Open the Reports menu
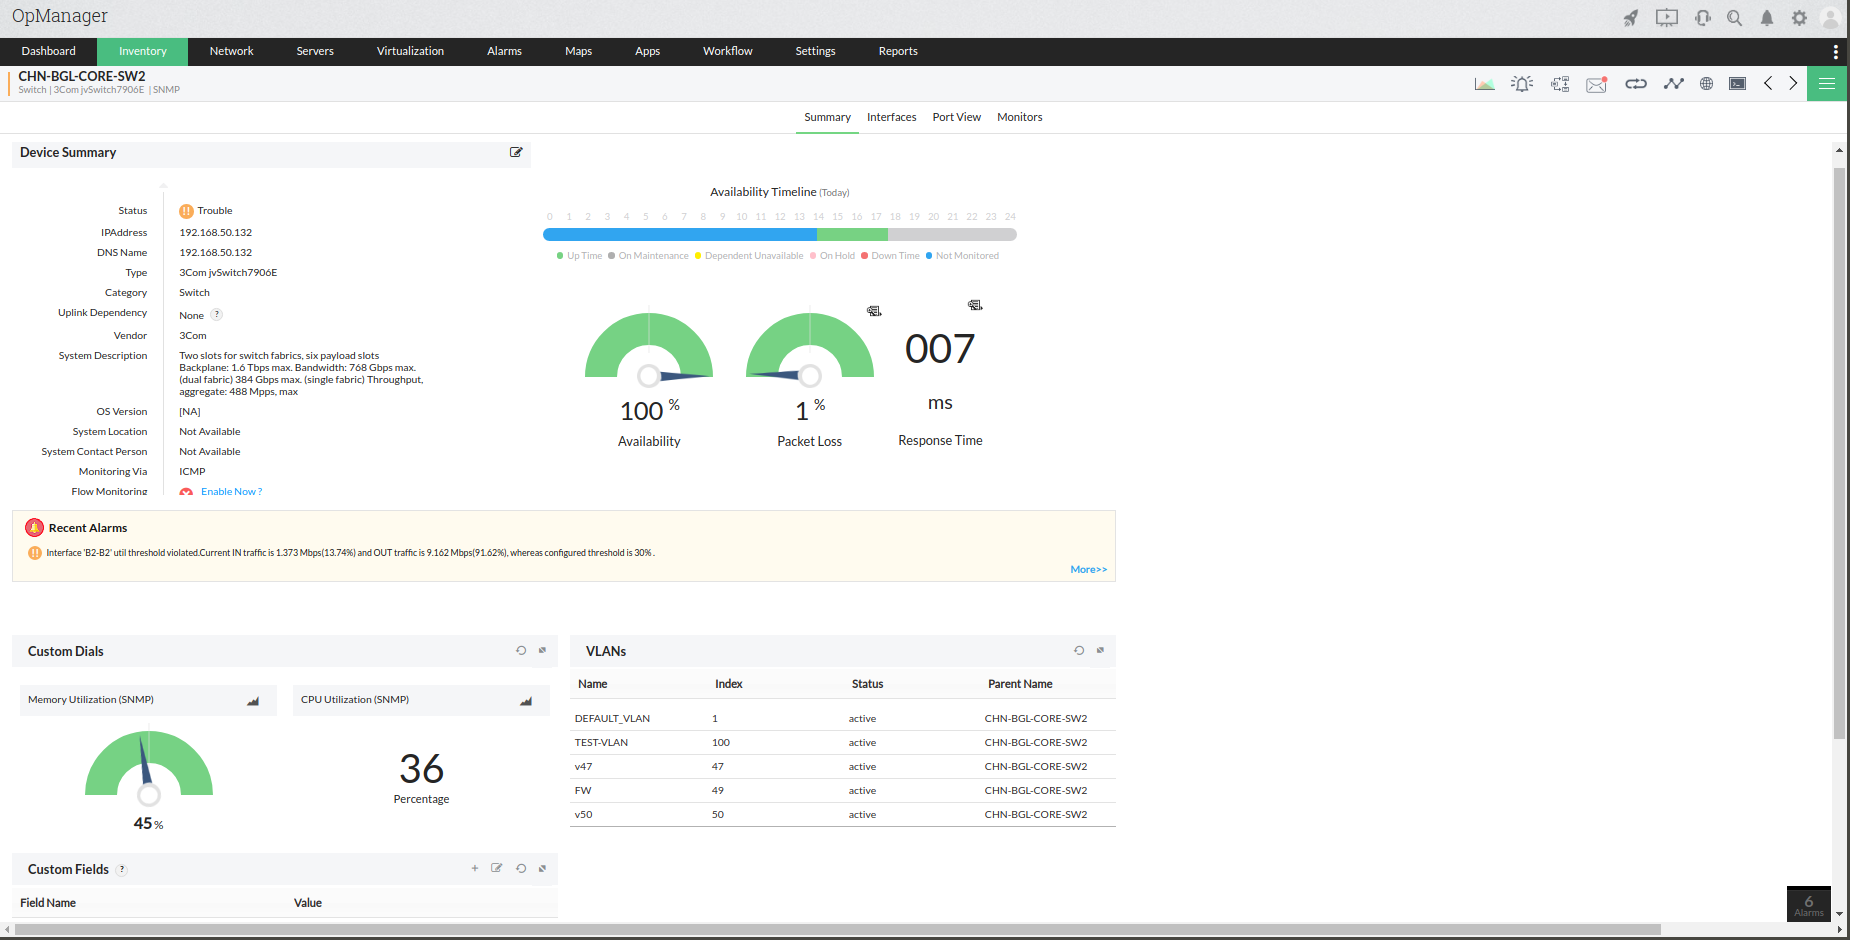 point(898,52)
